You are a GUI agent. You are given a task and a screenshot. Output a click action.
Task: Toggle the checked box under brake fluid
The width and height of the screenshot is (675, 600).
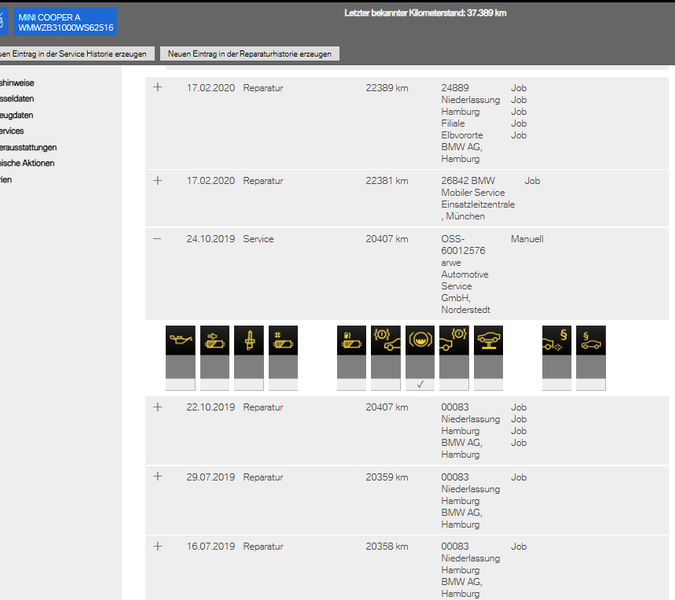[x=420, y=384]
